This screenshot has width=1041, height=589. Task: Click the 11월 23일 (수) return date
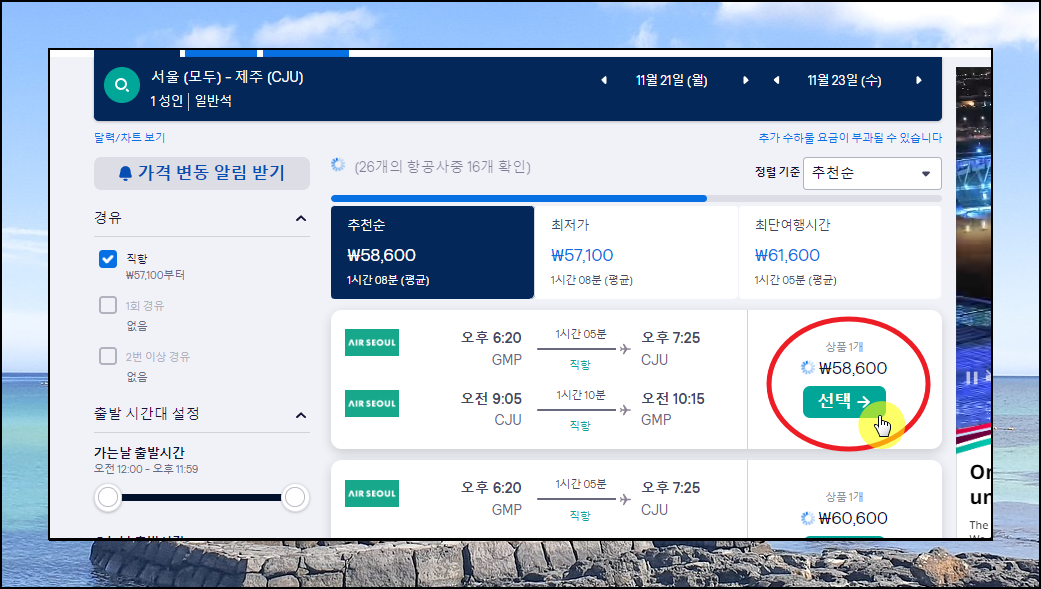click(844, 80)
